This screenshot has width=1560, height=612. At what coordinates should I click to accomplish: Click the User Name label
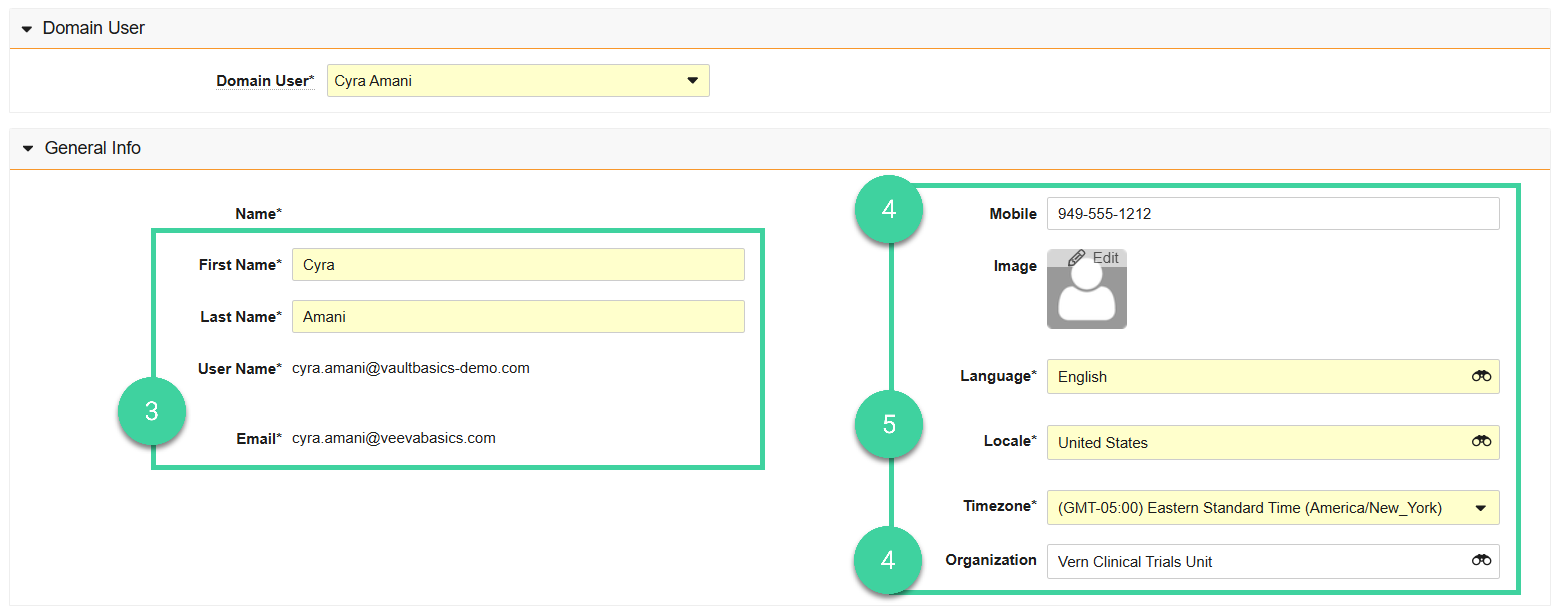click(x=240, y=369)
